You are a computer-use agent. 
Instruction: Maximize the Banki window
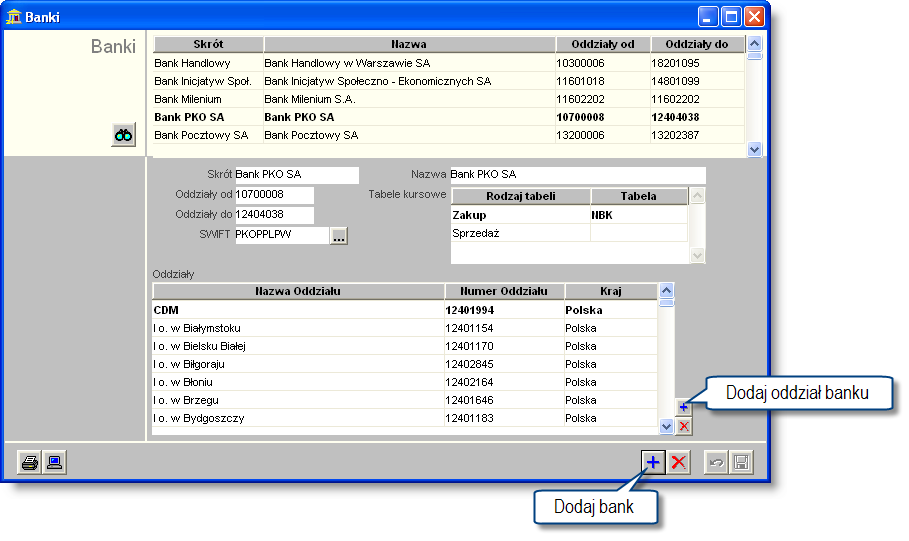731,17
